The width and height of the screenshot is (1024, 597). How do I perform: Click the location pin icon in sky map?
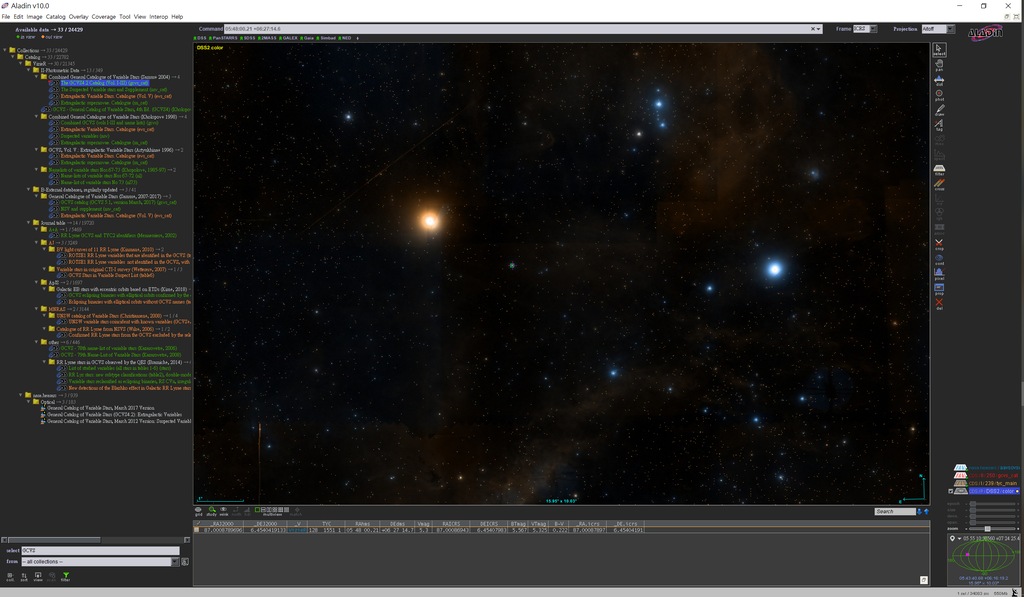(x=952, y=538)
